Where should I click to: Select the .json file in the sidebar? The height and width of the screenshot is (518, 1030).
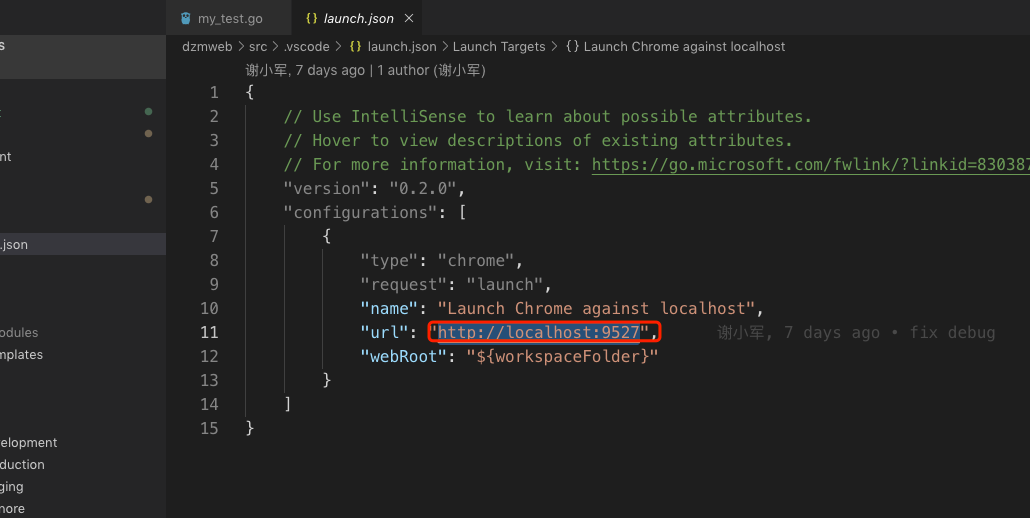click(83, 244)
